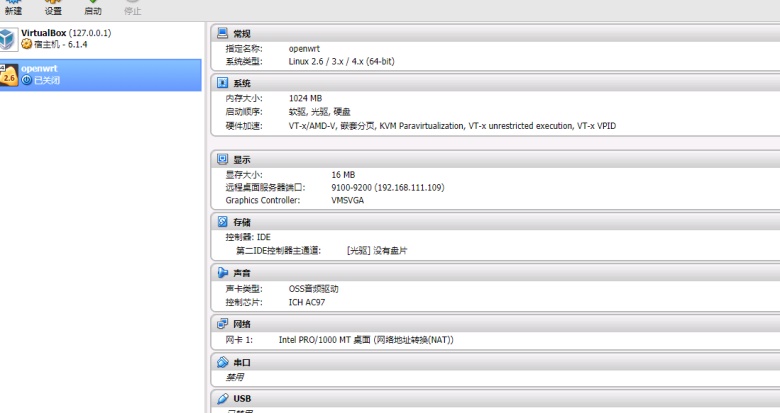This screenshot has height=413, width=780.
Task: Click the name value openwrt
Action: coord(304,49)
